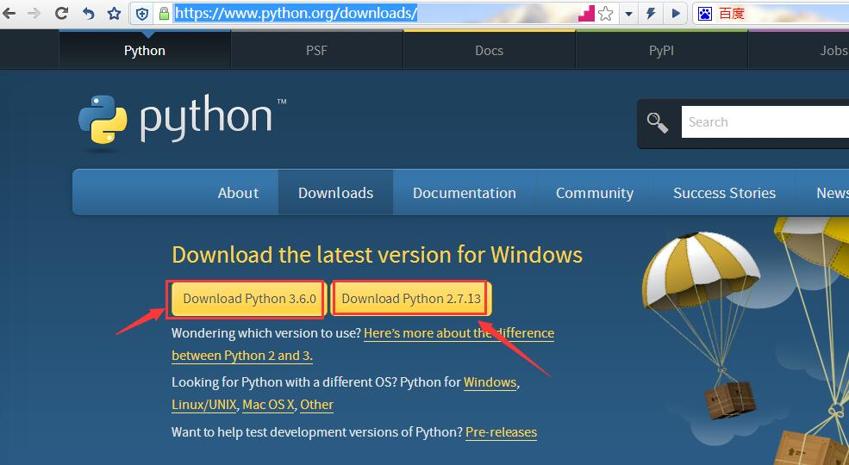This screenshot has height=465, width=849.
Task: Click Download Python 2.7.13 button
Action: pyautogui.click(x=411, y=299)
